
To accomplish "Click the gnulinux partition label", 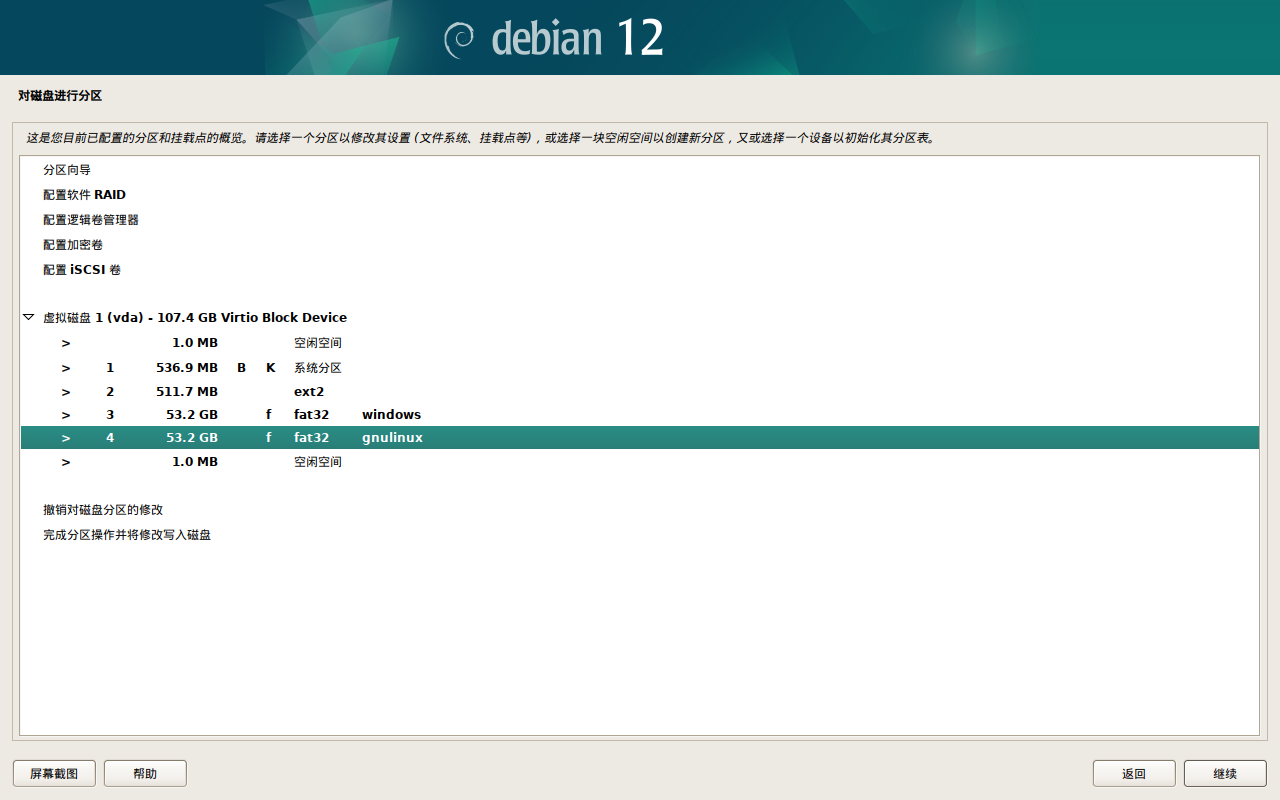I will 392,438.
